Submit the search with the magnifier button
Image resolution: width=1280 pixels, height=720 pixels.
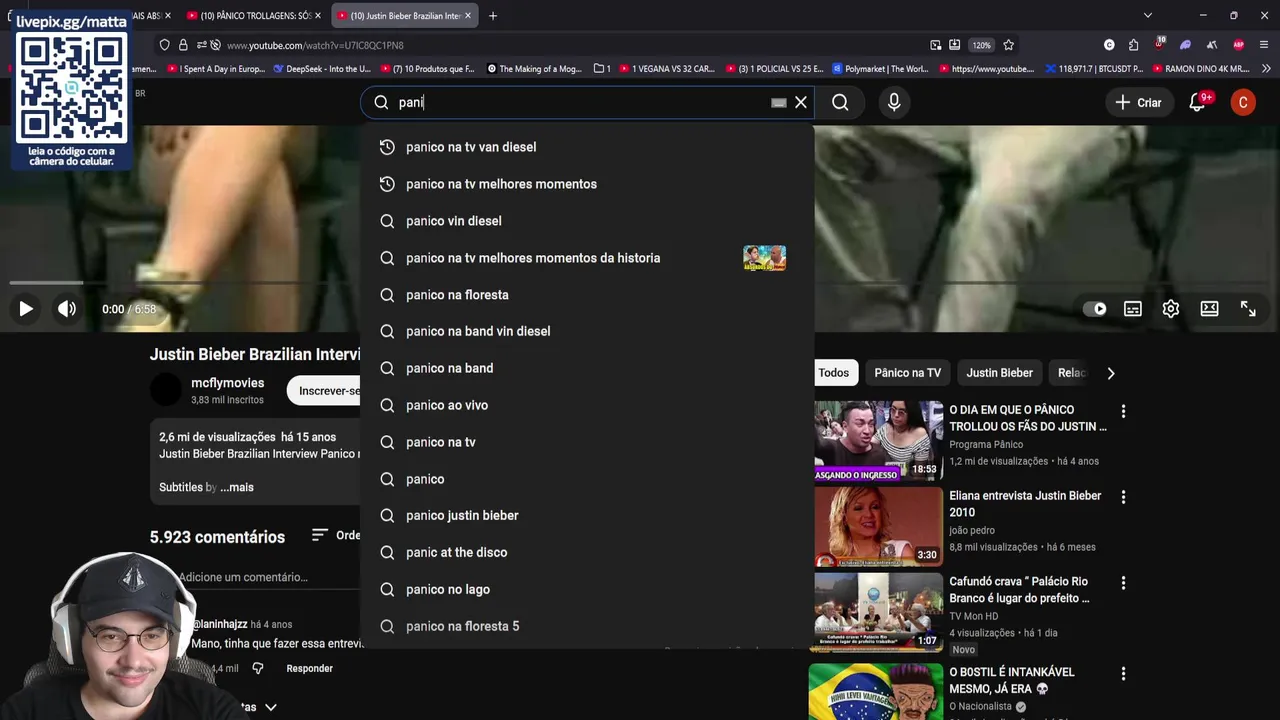click(840, 102)
